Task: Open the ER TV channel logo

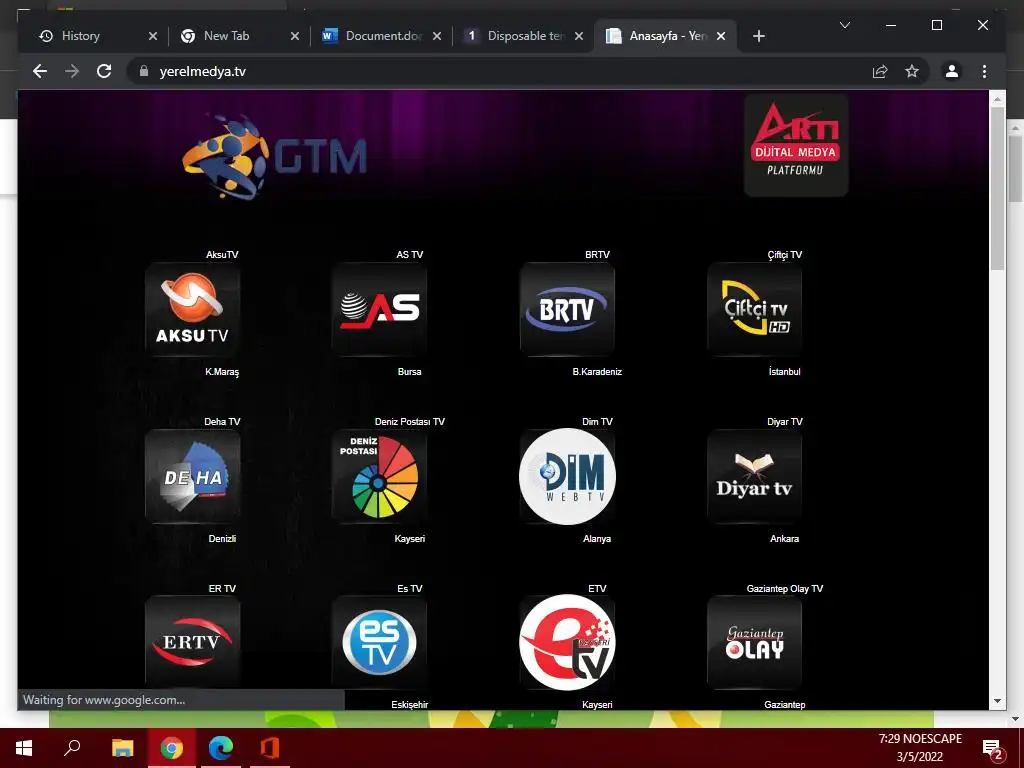Action: pyautogui.click(x=193, y=642)
